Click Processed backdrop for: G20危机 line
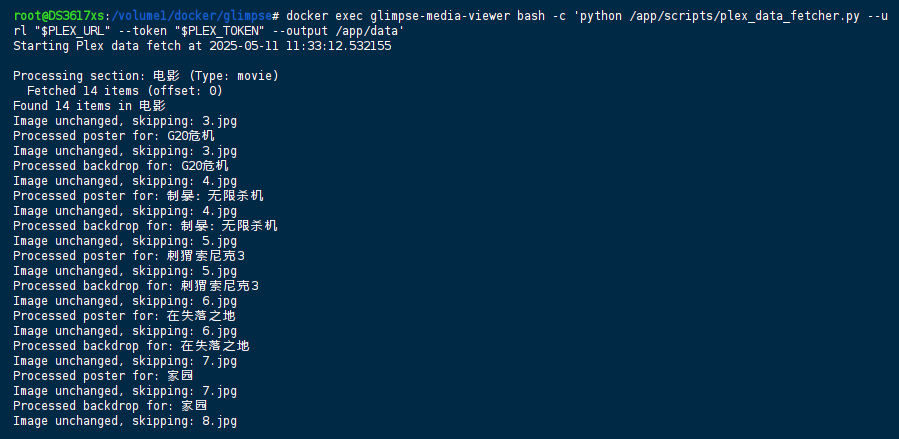The height and width of the screenshot is (439, 899). tap(121, 166)
